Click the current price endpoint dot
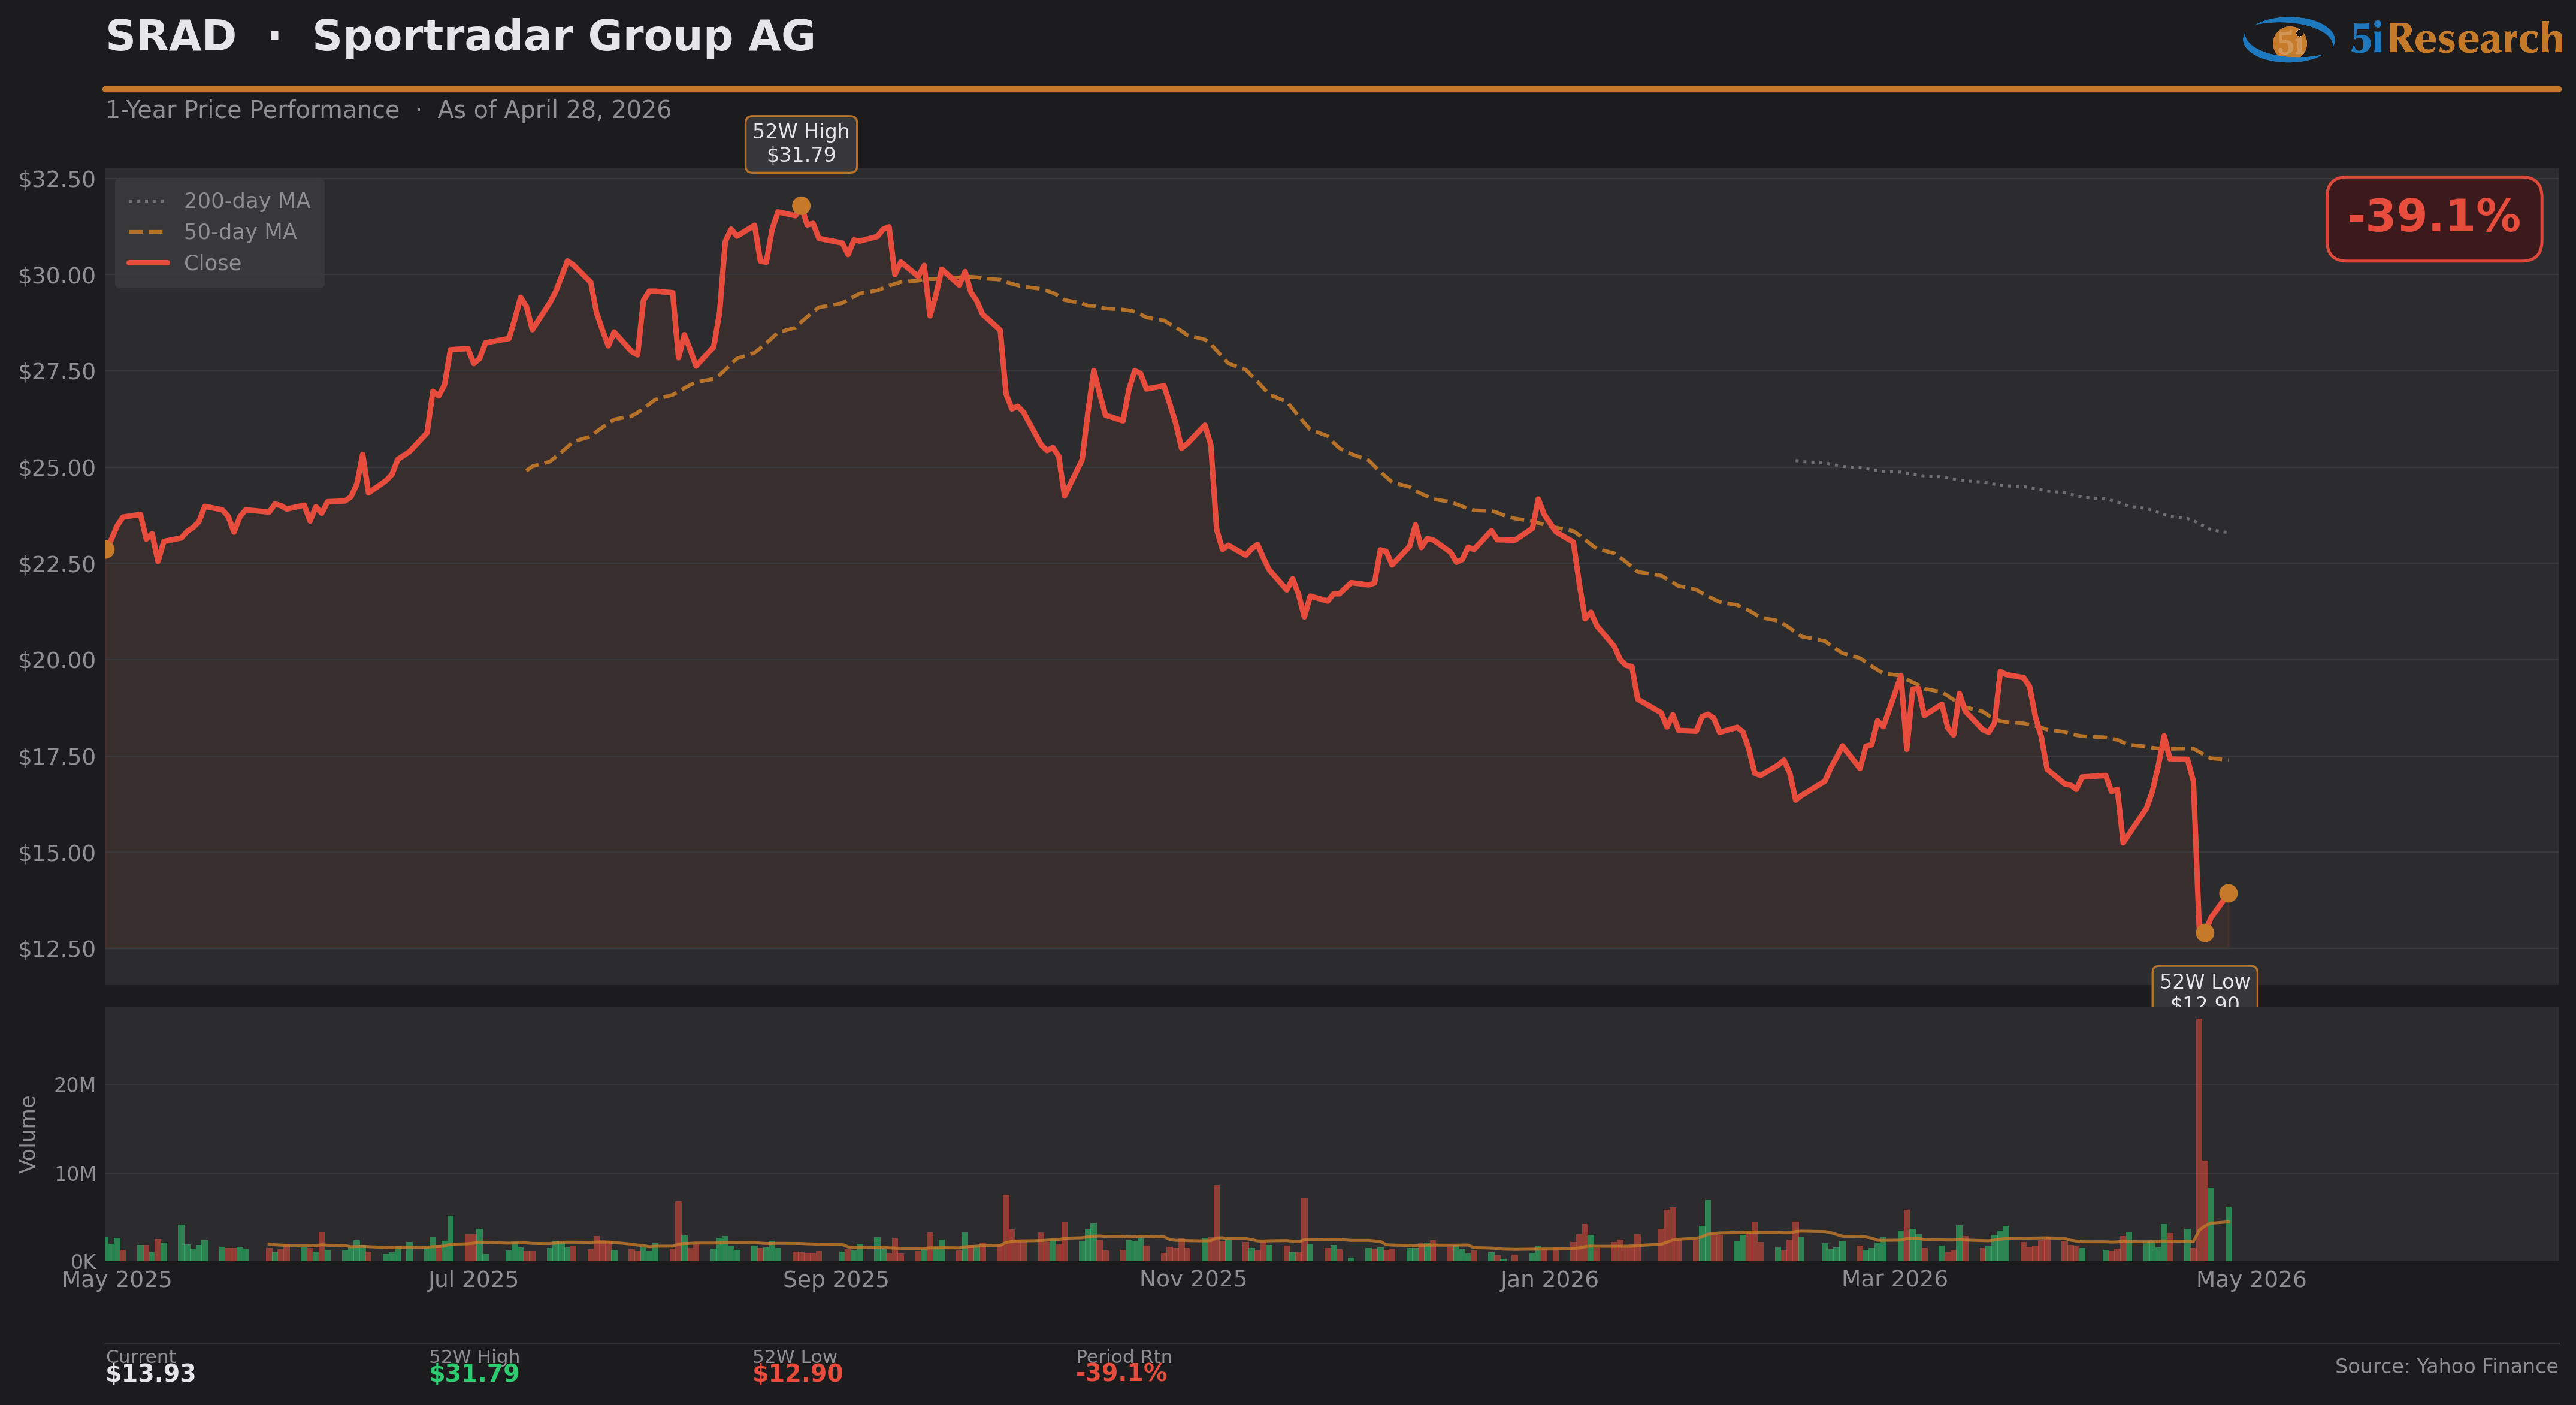The height and width of the screenshot is (1405, 2576). (x=2228, y=893)
